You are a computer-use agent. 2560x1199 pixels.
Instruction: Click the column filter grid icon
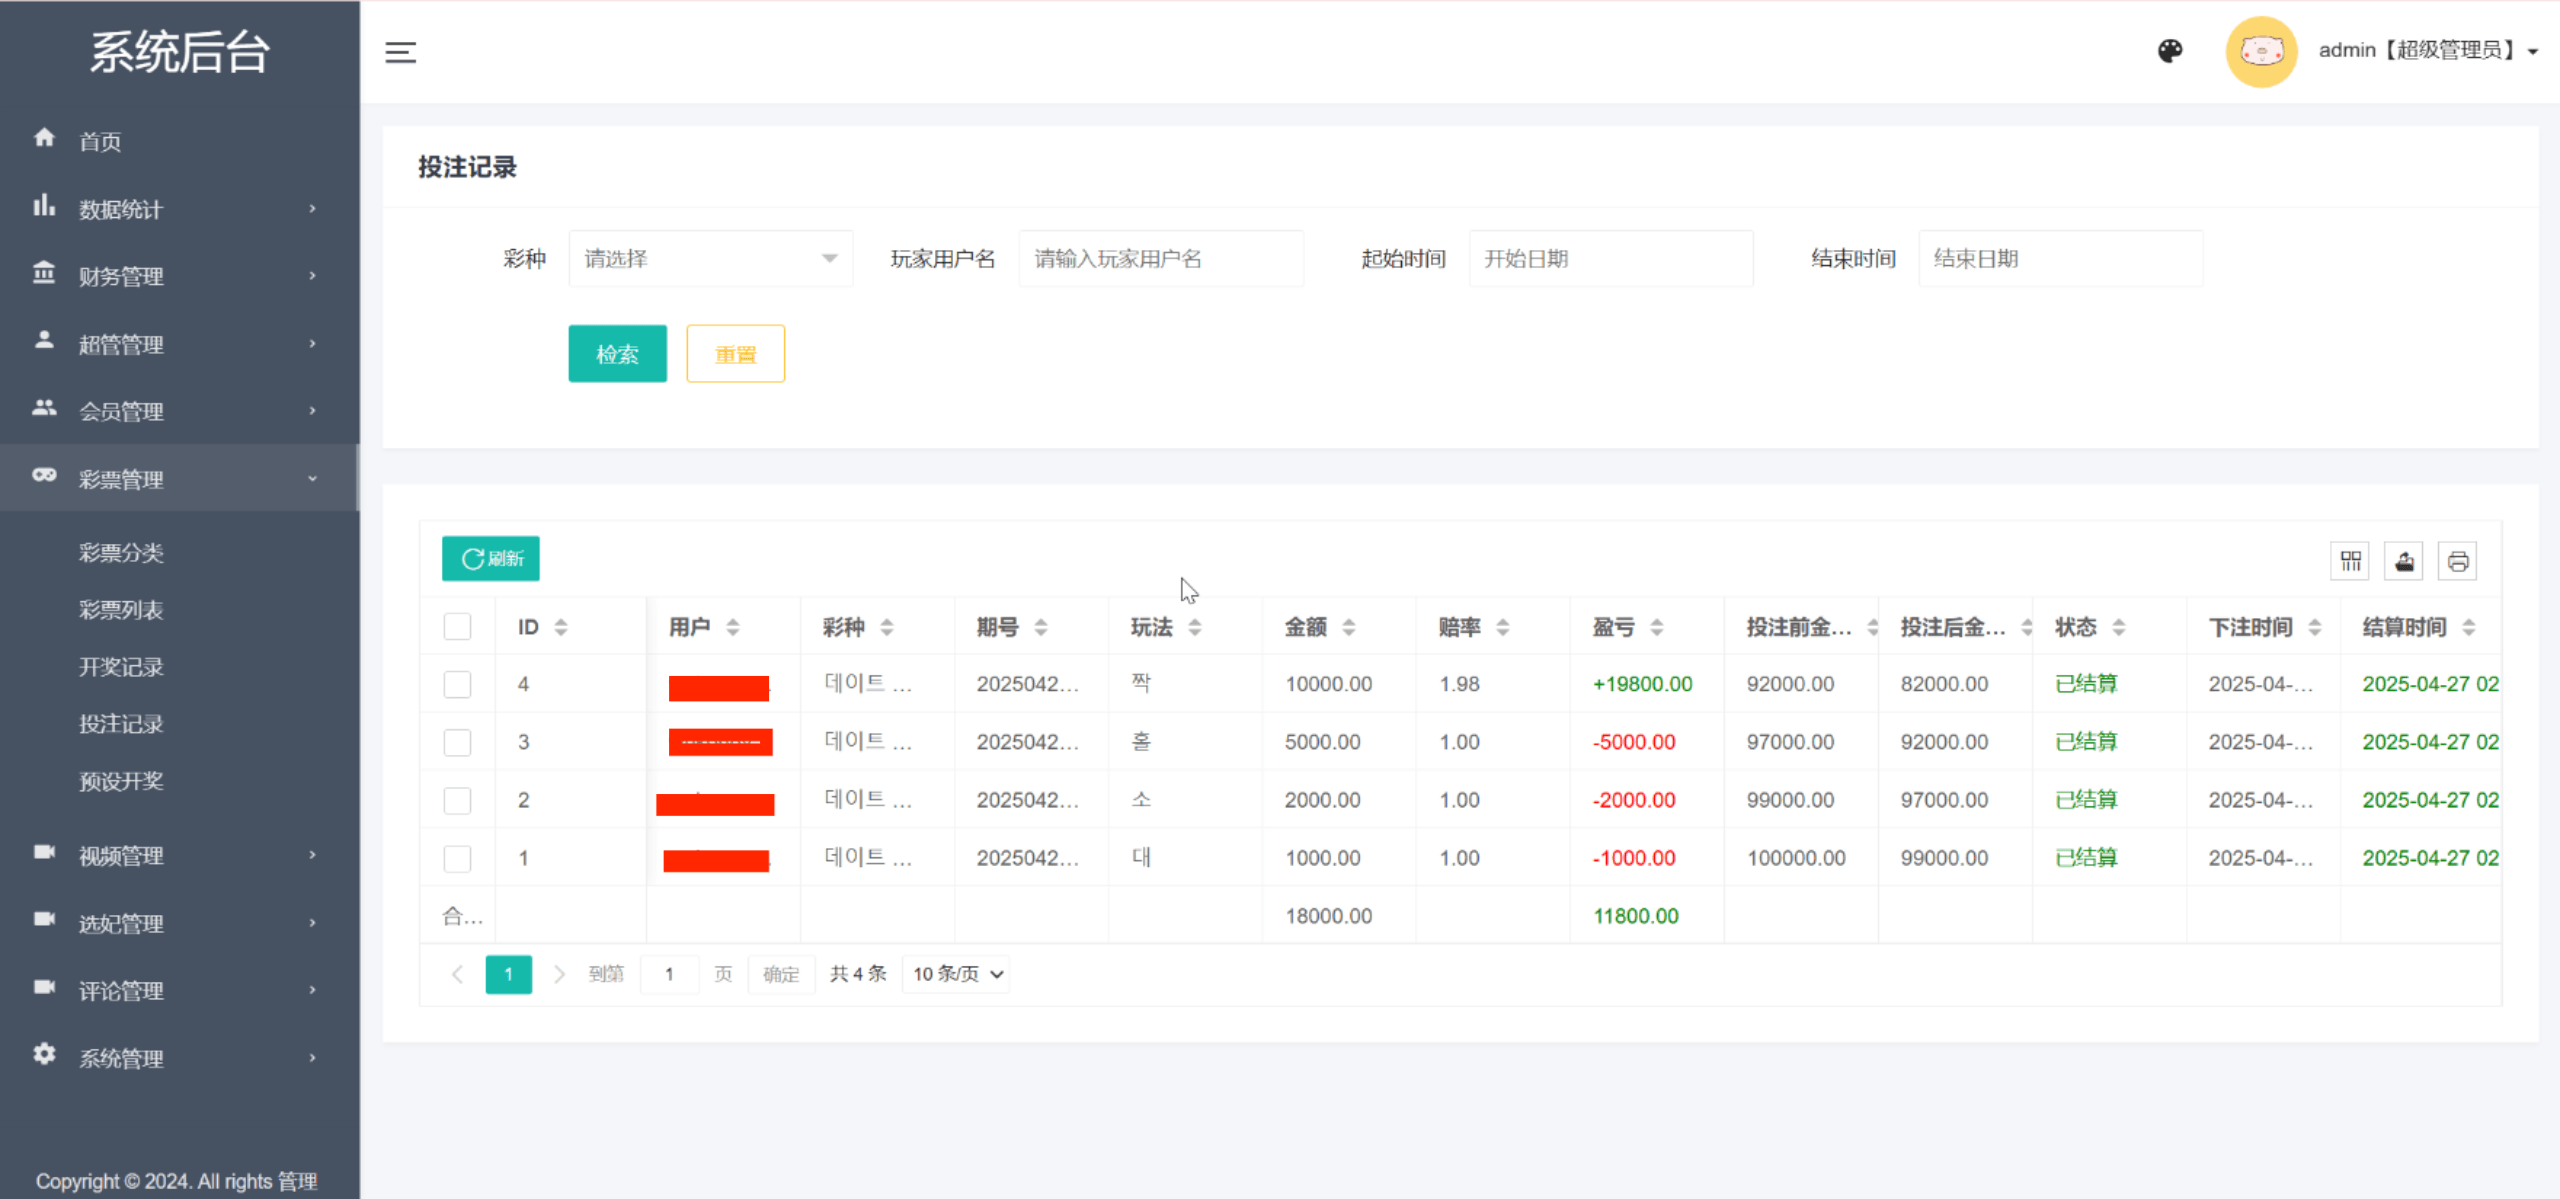tap(2350, 561)
